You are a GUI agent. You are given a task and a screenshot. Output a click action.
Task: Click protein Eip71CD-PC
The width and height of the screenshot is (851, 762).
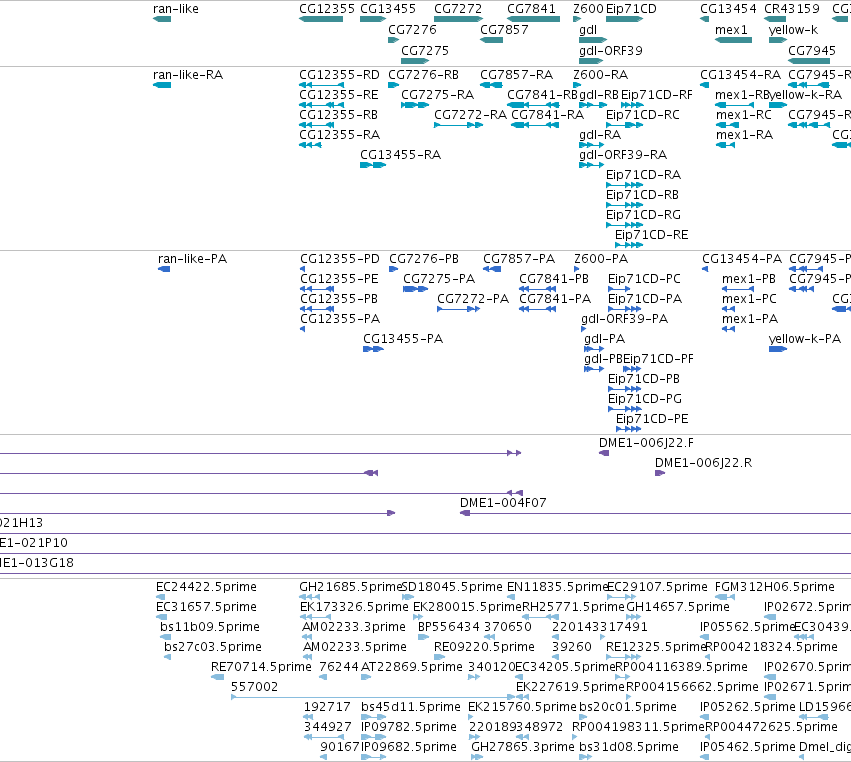[644, 278]
